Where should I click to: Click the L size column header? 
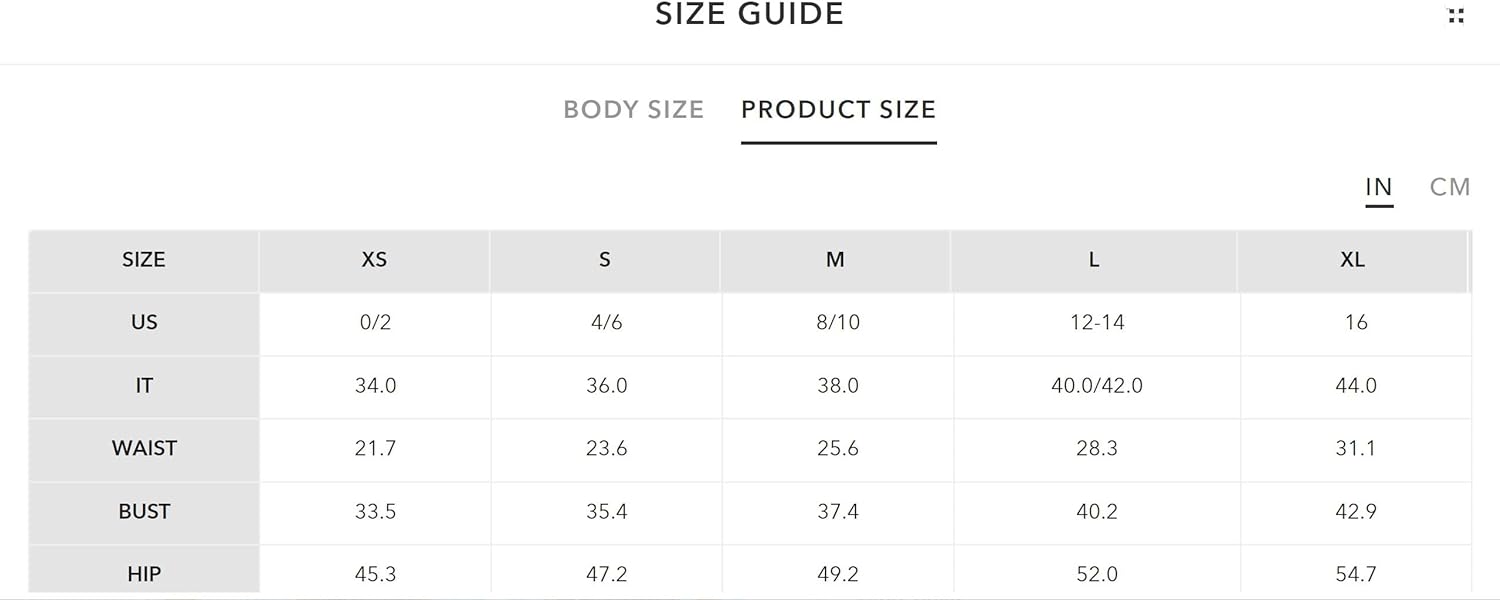[1094, 260]
